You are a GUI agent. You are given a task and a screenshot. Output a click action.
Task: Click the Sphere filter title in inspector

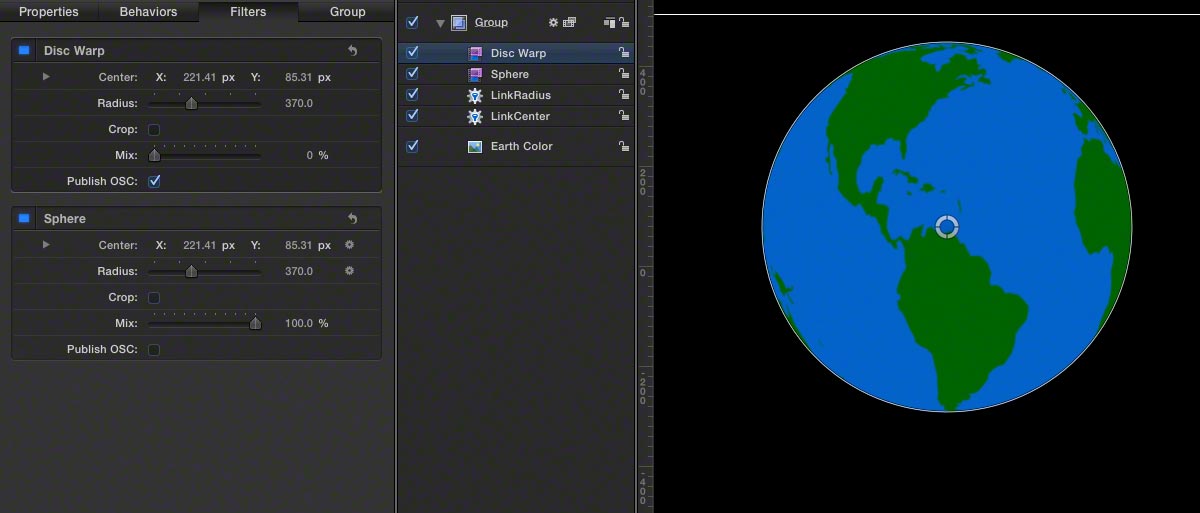click(65, 219)
